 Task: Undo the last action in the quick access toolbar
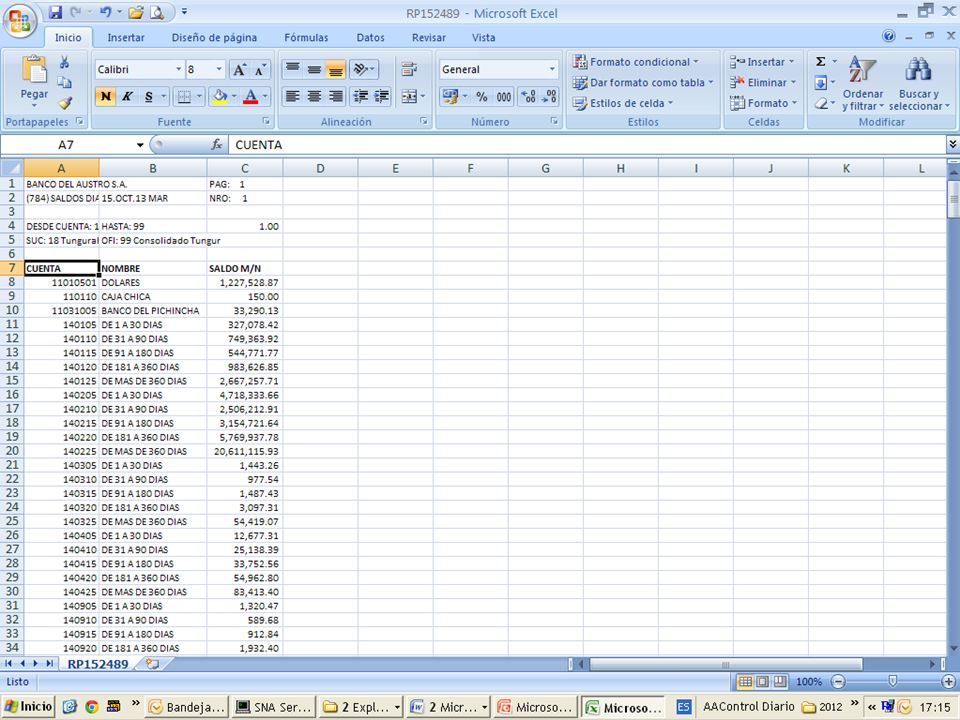coord(105,12)
